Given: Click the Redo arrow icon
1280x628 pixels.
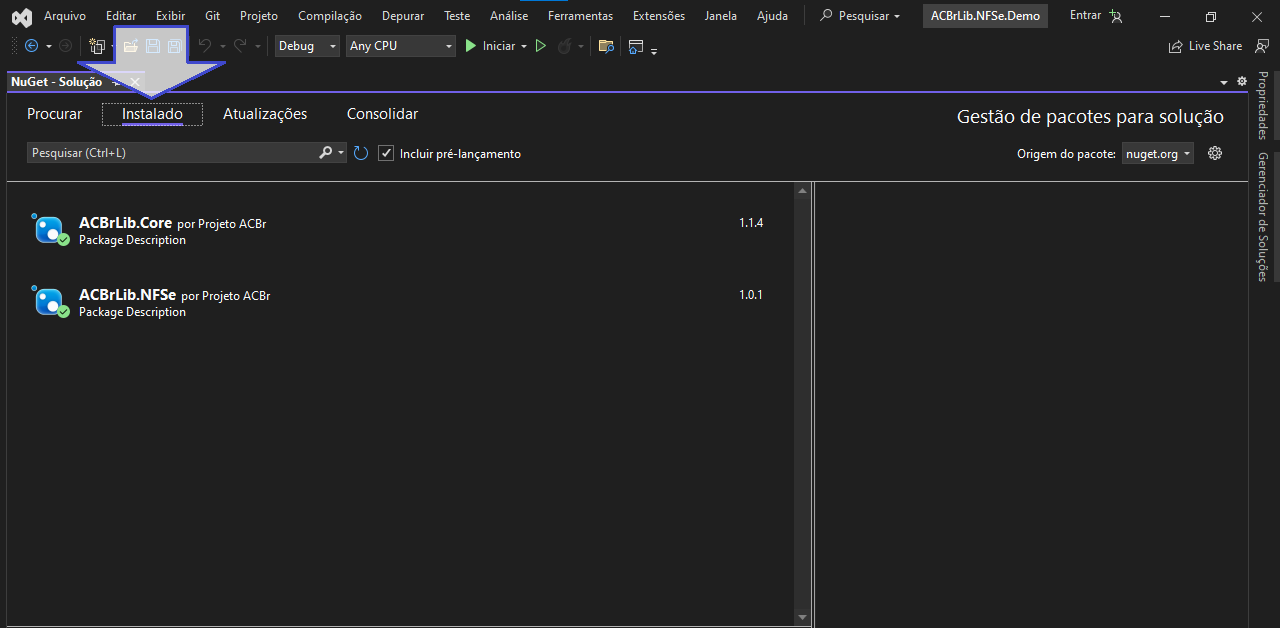Looking at the screenshot, I should point(240,46).
